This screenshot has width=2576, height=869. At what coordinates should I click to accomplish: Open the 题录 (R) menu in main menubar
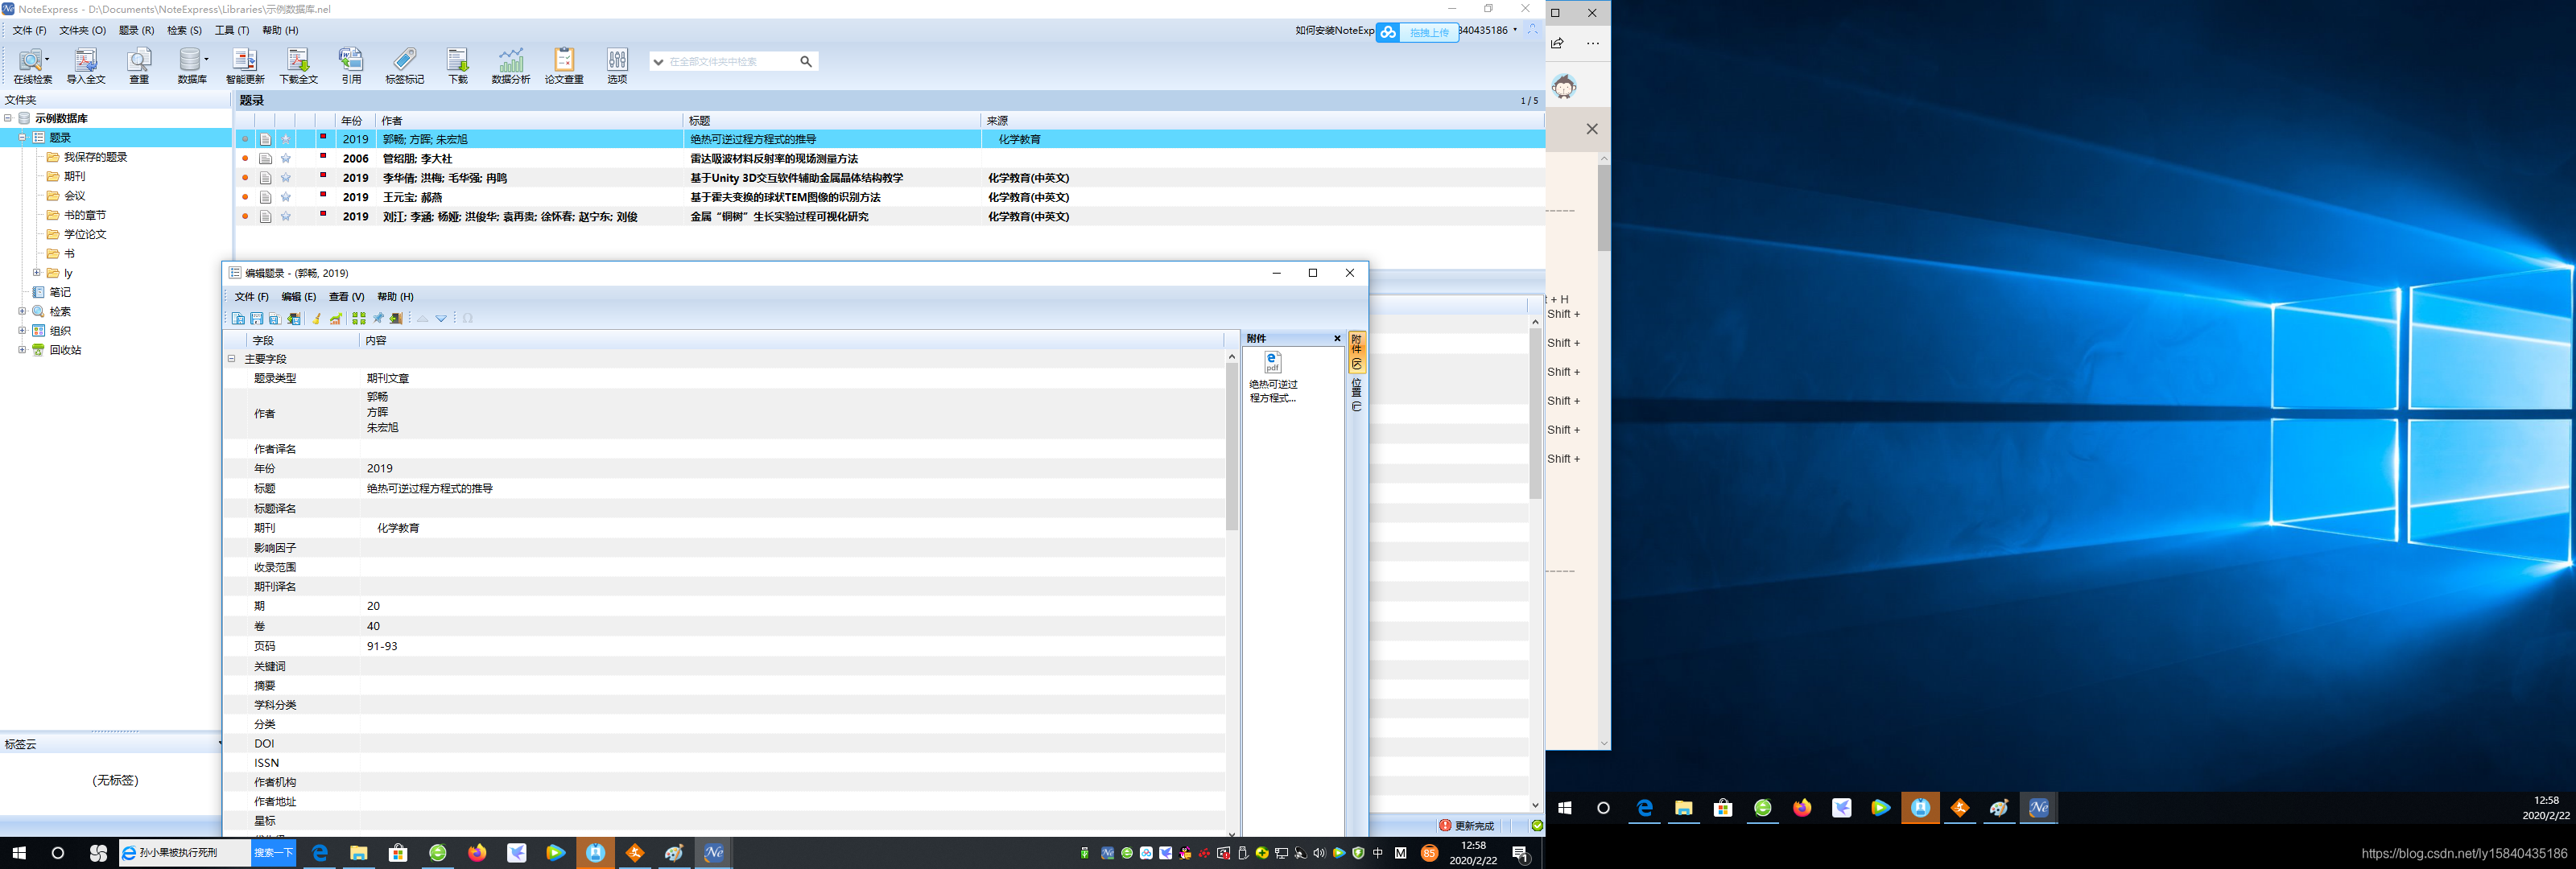click(x=136, y=30)
